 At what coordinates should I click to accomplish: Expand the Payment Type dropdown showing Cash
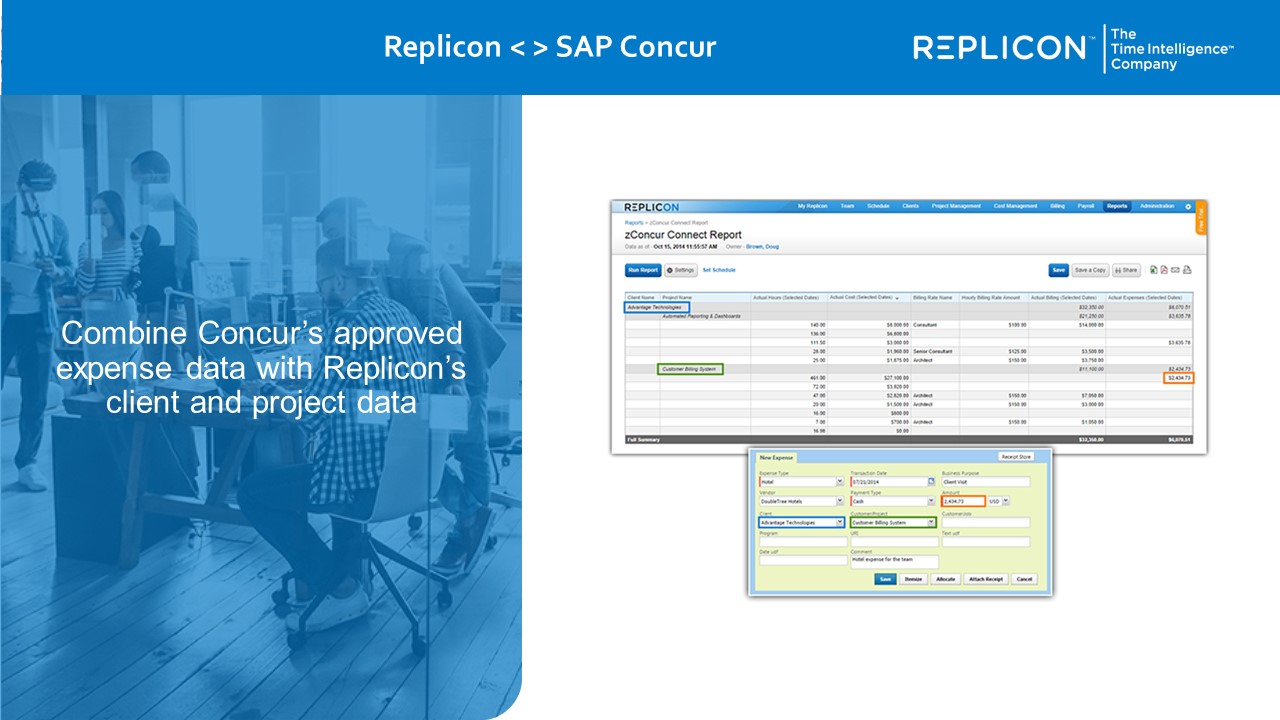pos(931,501)
